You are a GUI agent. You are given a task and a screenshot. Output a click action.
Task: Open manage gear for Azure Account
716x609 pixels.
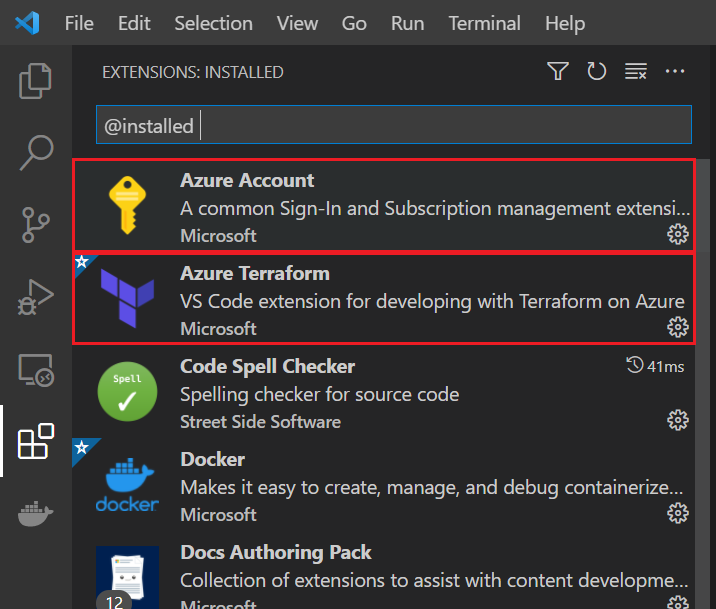[678, 234]
